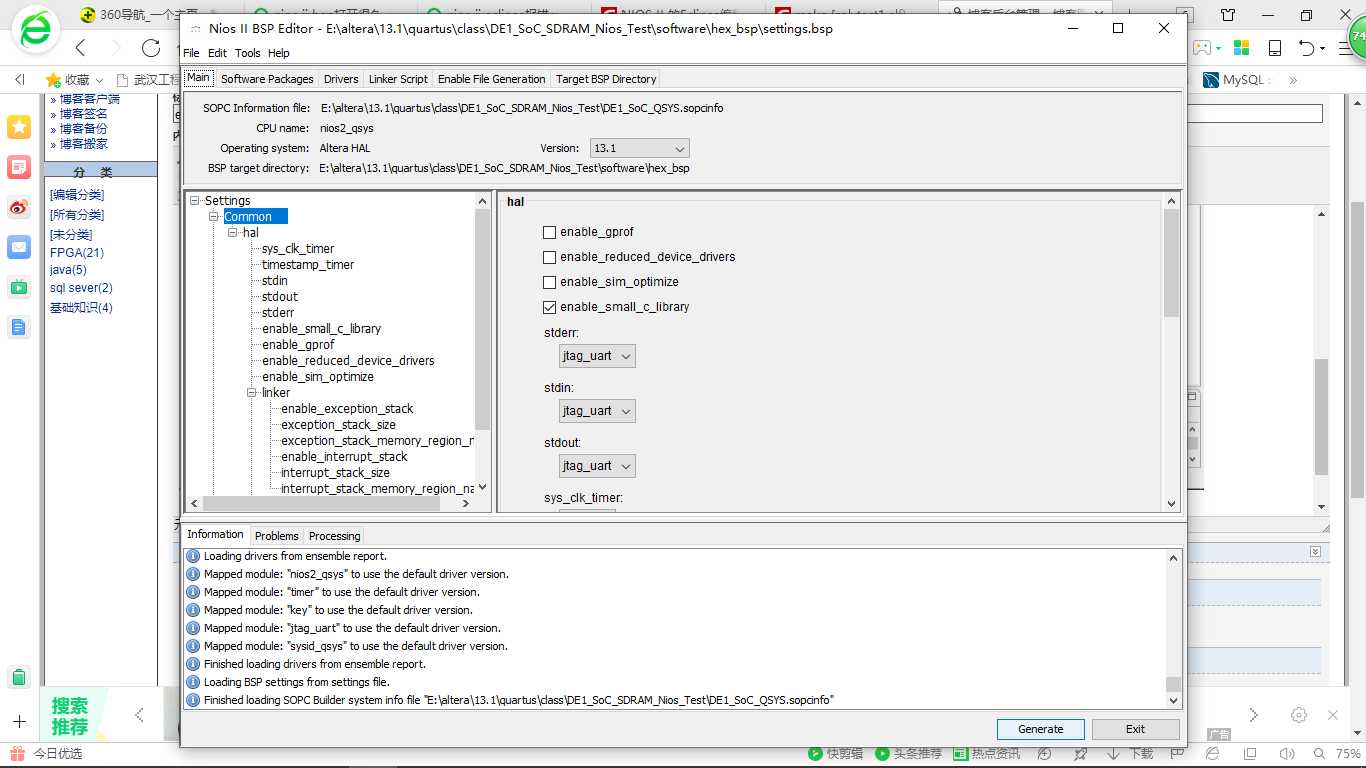
Task: Reload the browser page
Action: [x=151, y=48]
